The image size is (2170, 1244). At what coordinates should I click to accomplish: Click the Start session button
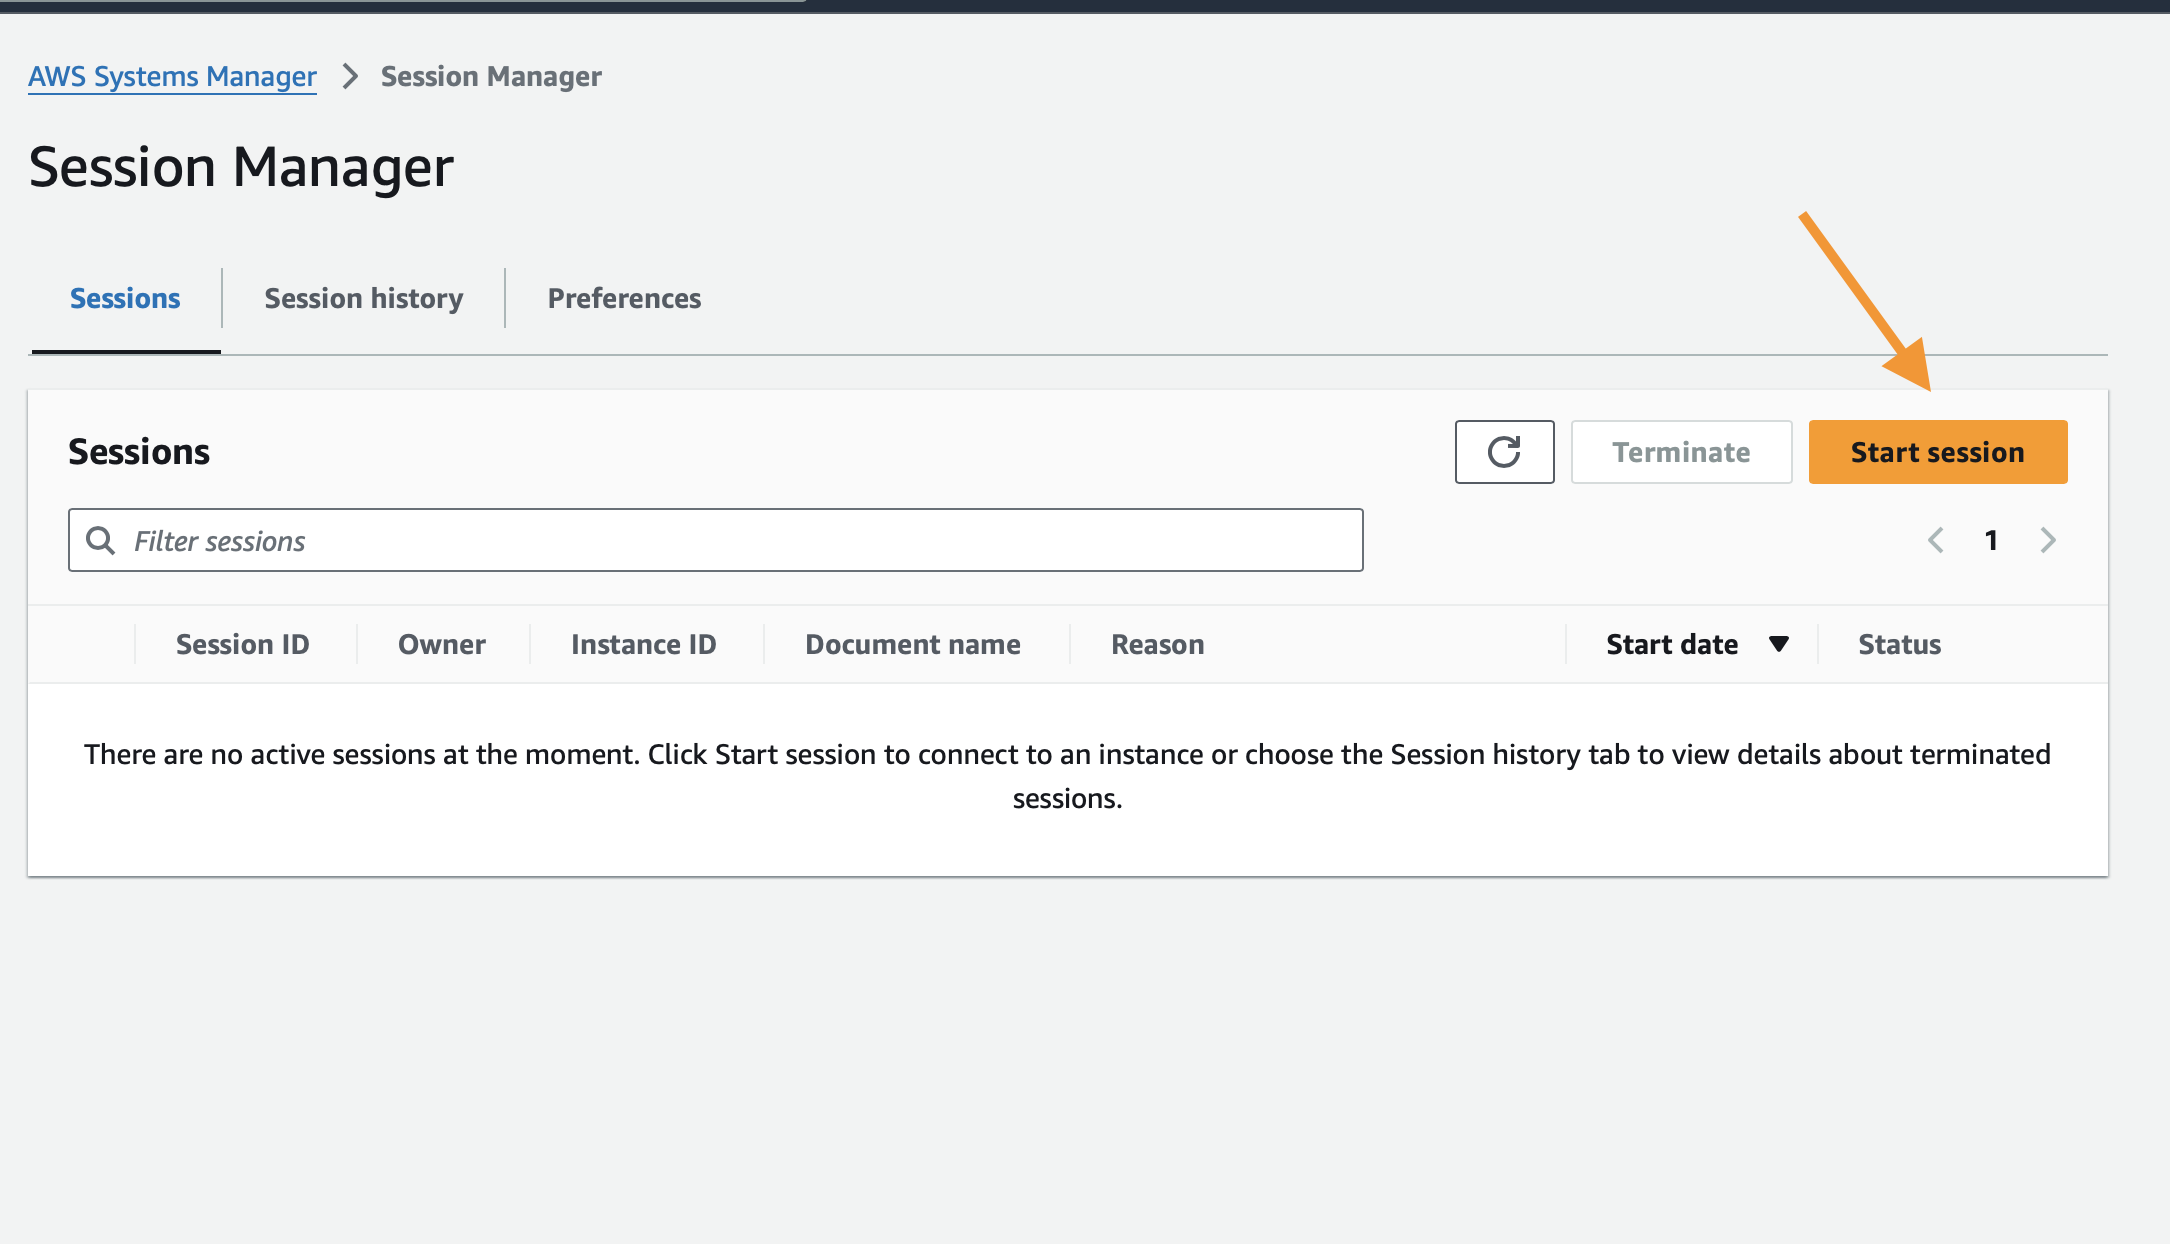(1937, 452)
